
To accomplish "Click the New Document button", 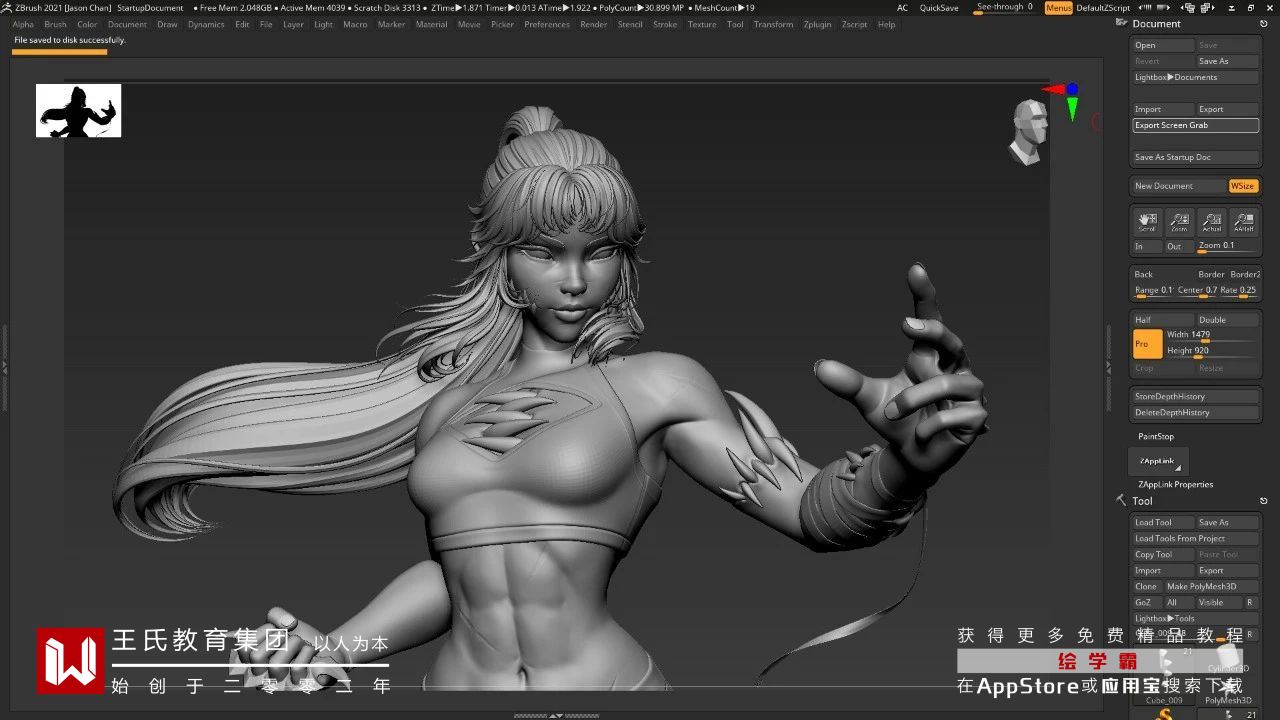I will 1179,186.
